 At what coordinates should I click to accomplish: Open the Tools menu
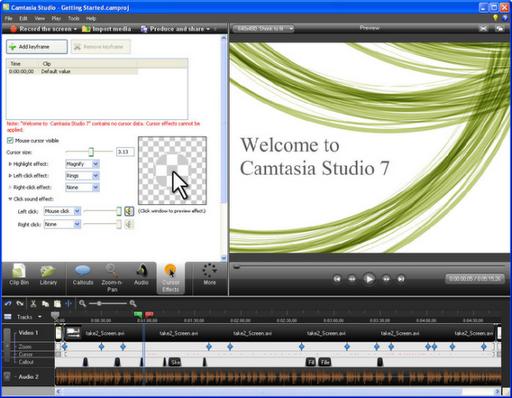[74, 18]
